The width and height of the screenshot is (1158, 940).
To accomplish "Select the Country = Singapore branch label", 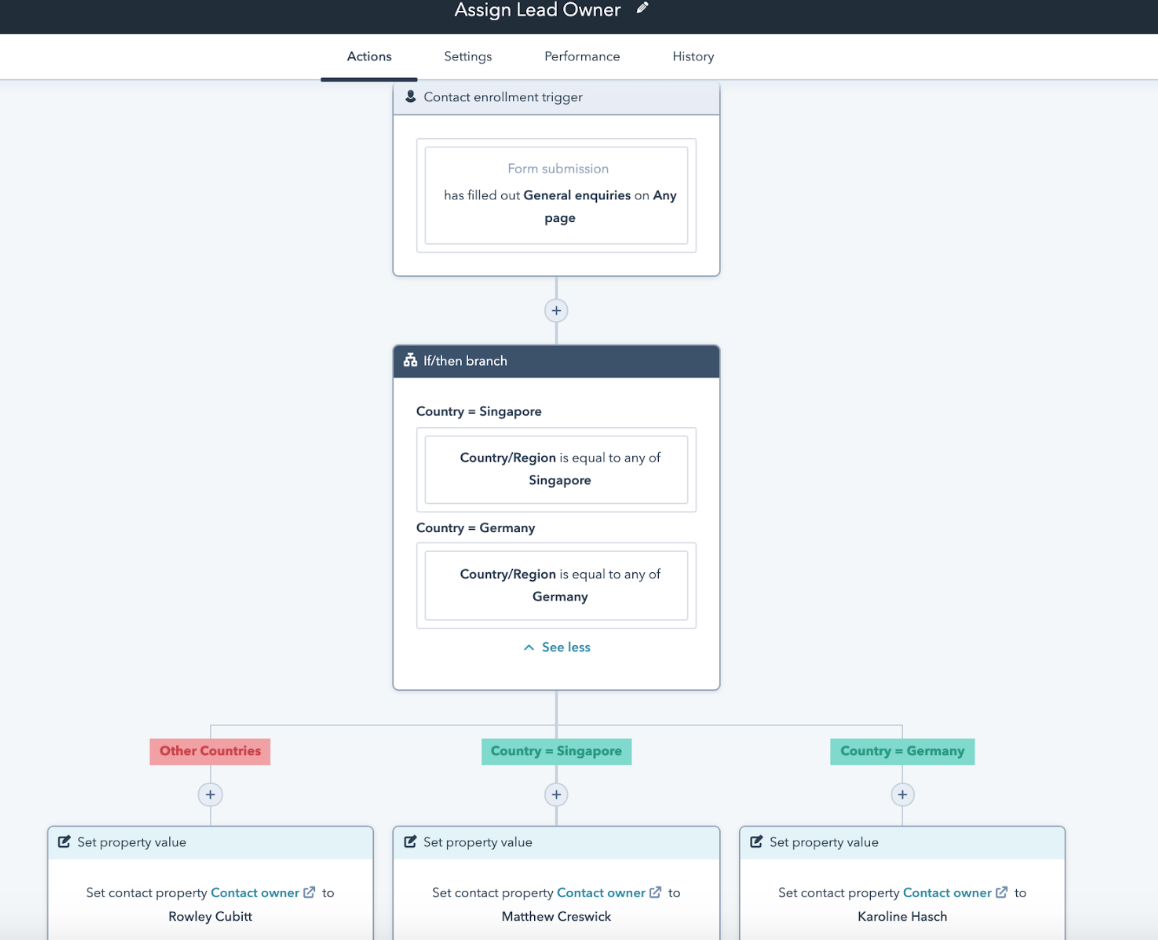I will 556,751.
